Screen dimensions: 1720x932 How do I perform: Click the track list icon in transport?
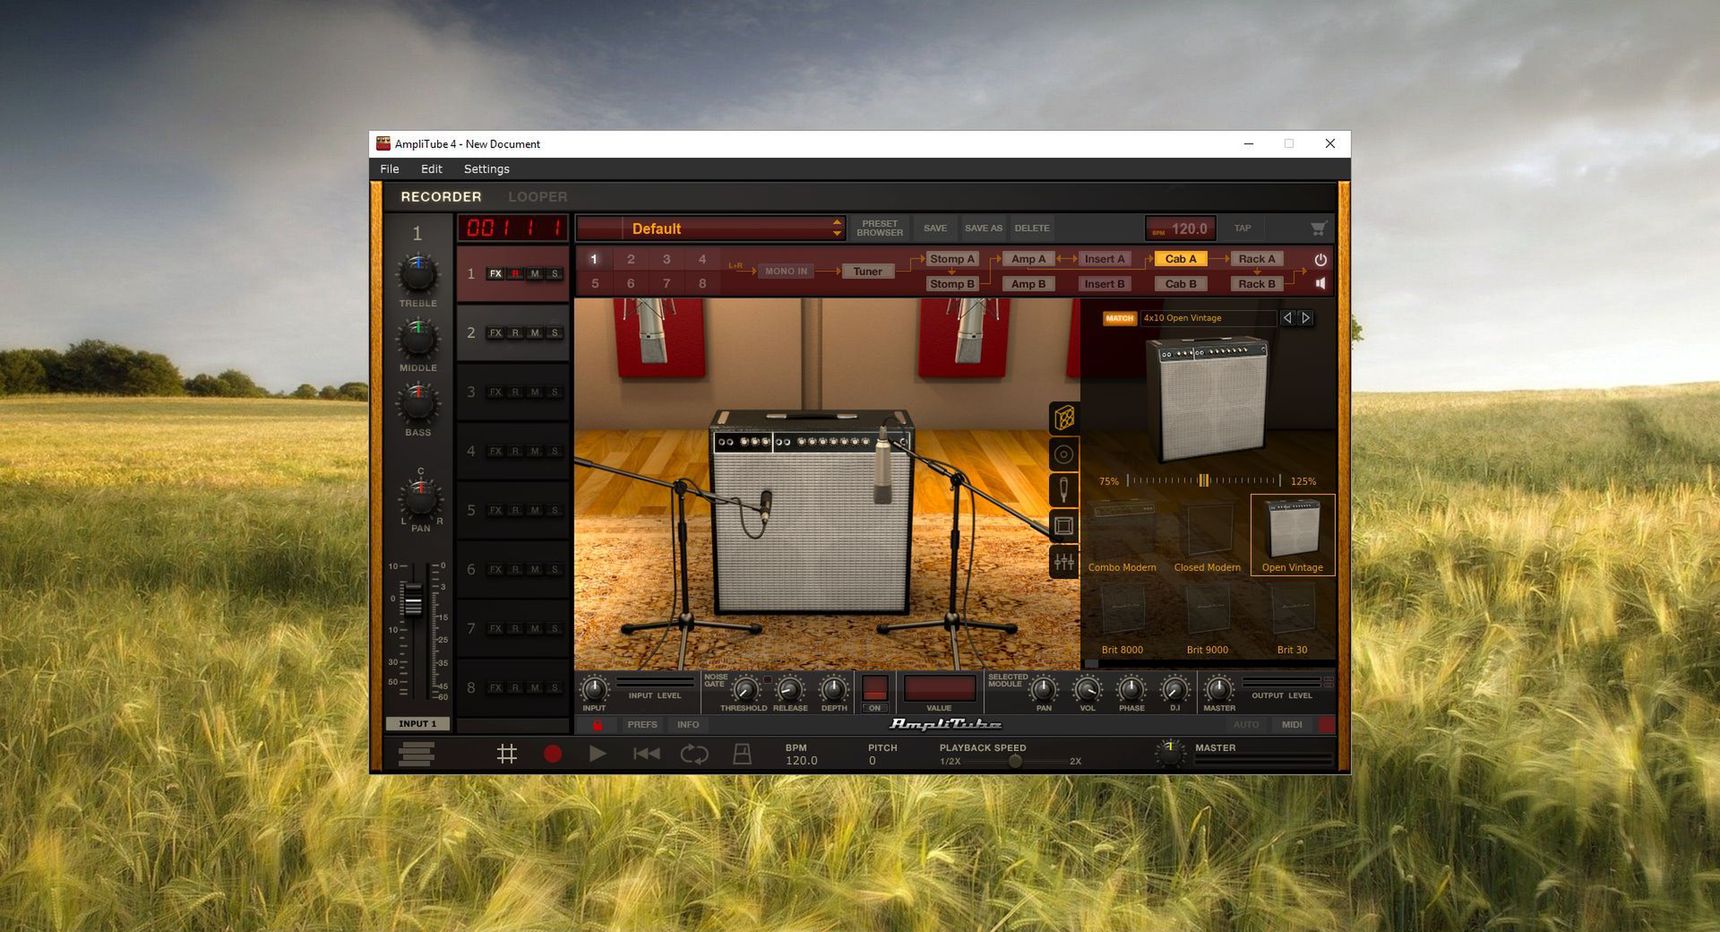tap(416, 754)
